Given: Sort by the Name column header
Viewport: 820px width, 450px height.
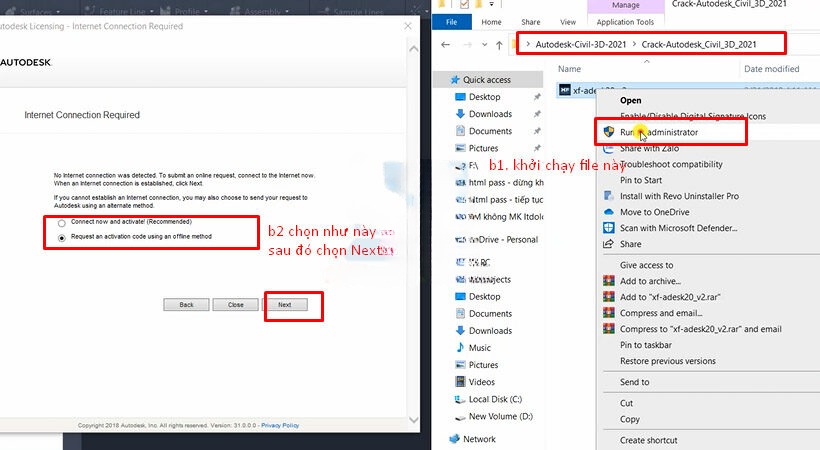Looking at the screenshot, I should [570, 69].
